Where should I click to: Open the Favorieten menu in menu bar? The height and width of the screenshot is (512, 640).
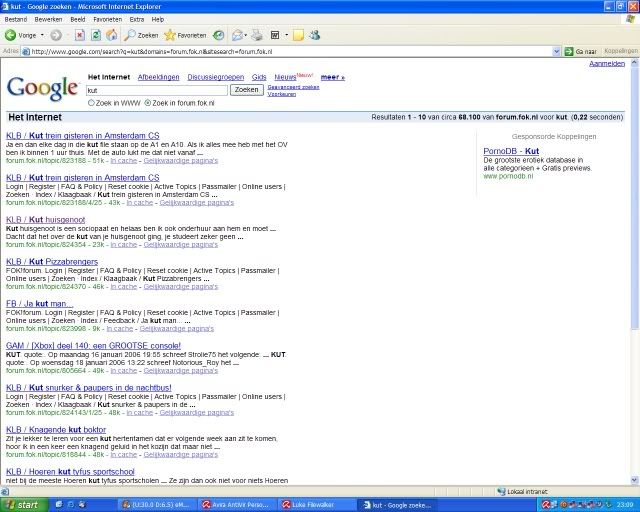(108, 19)
